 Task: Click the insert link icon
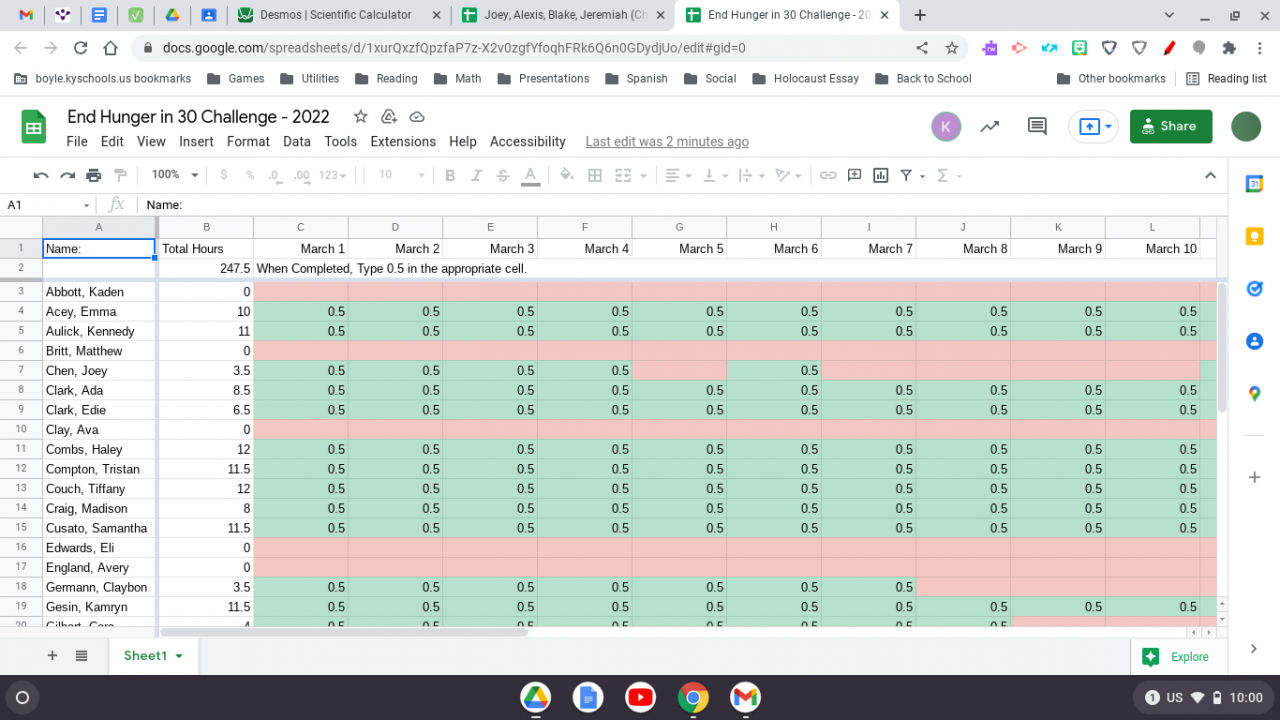tap(828, 175)
